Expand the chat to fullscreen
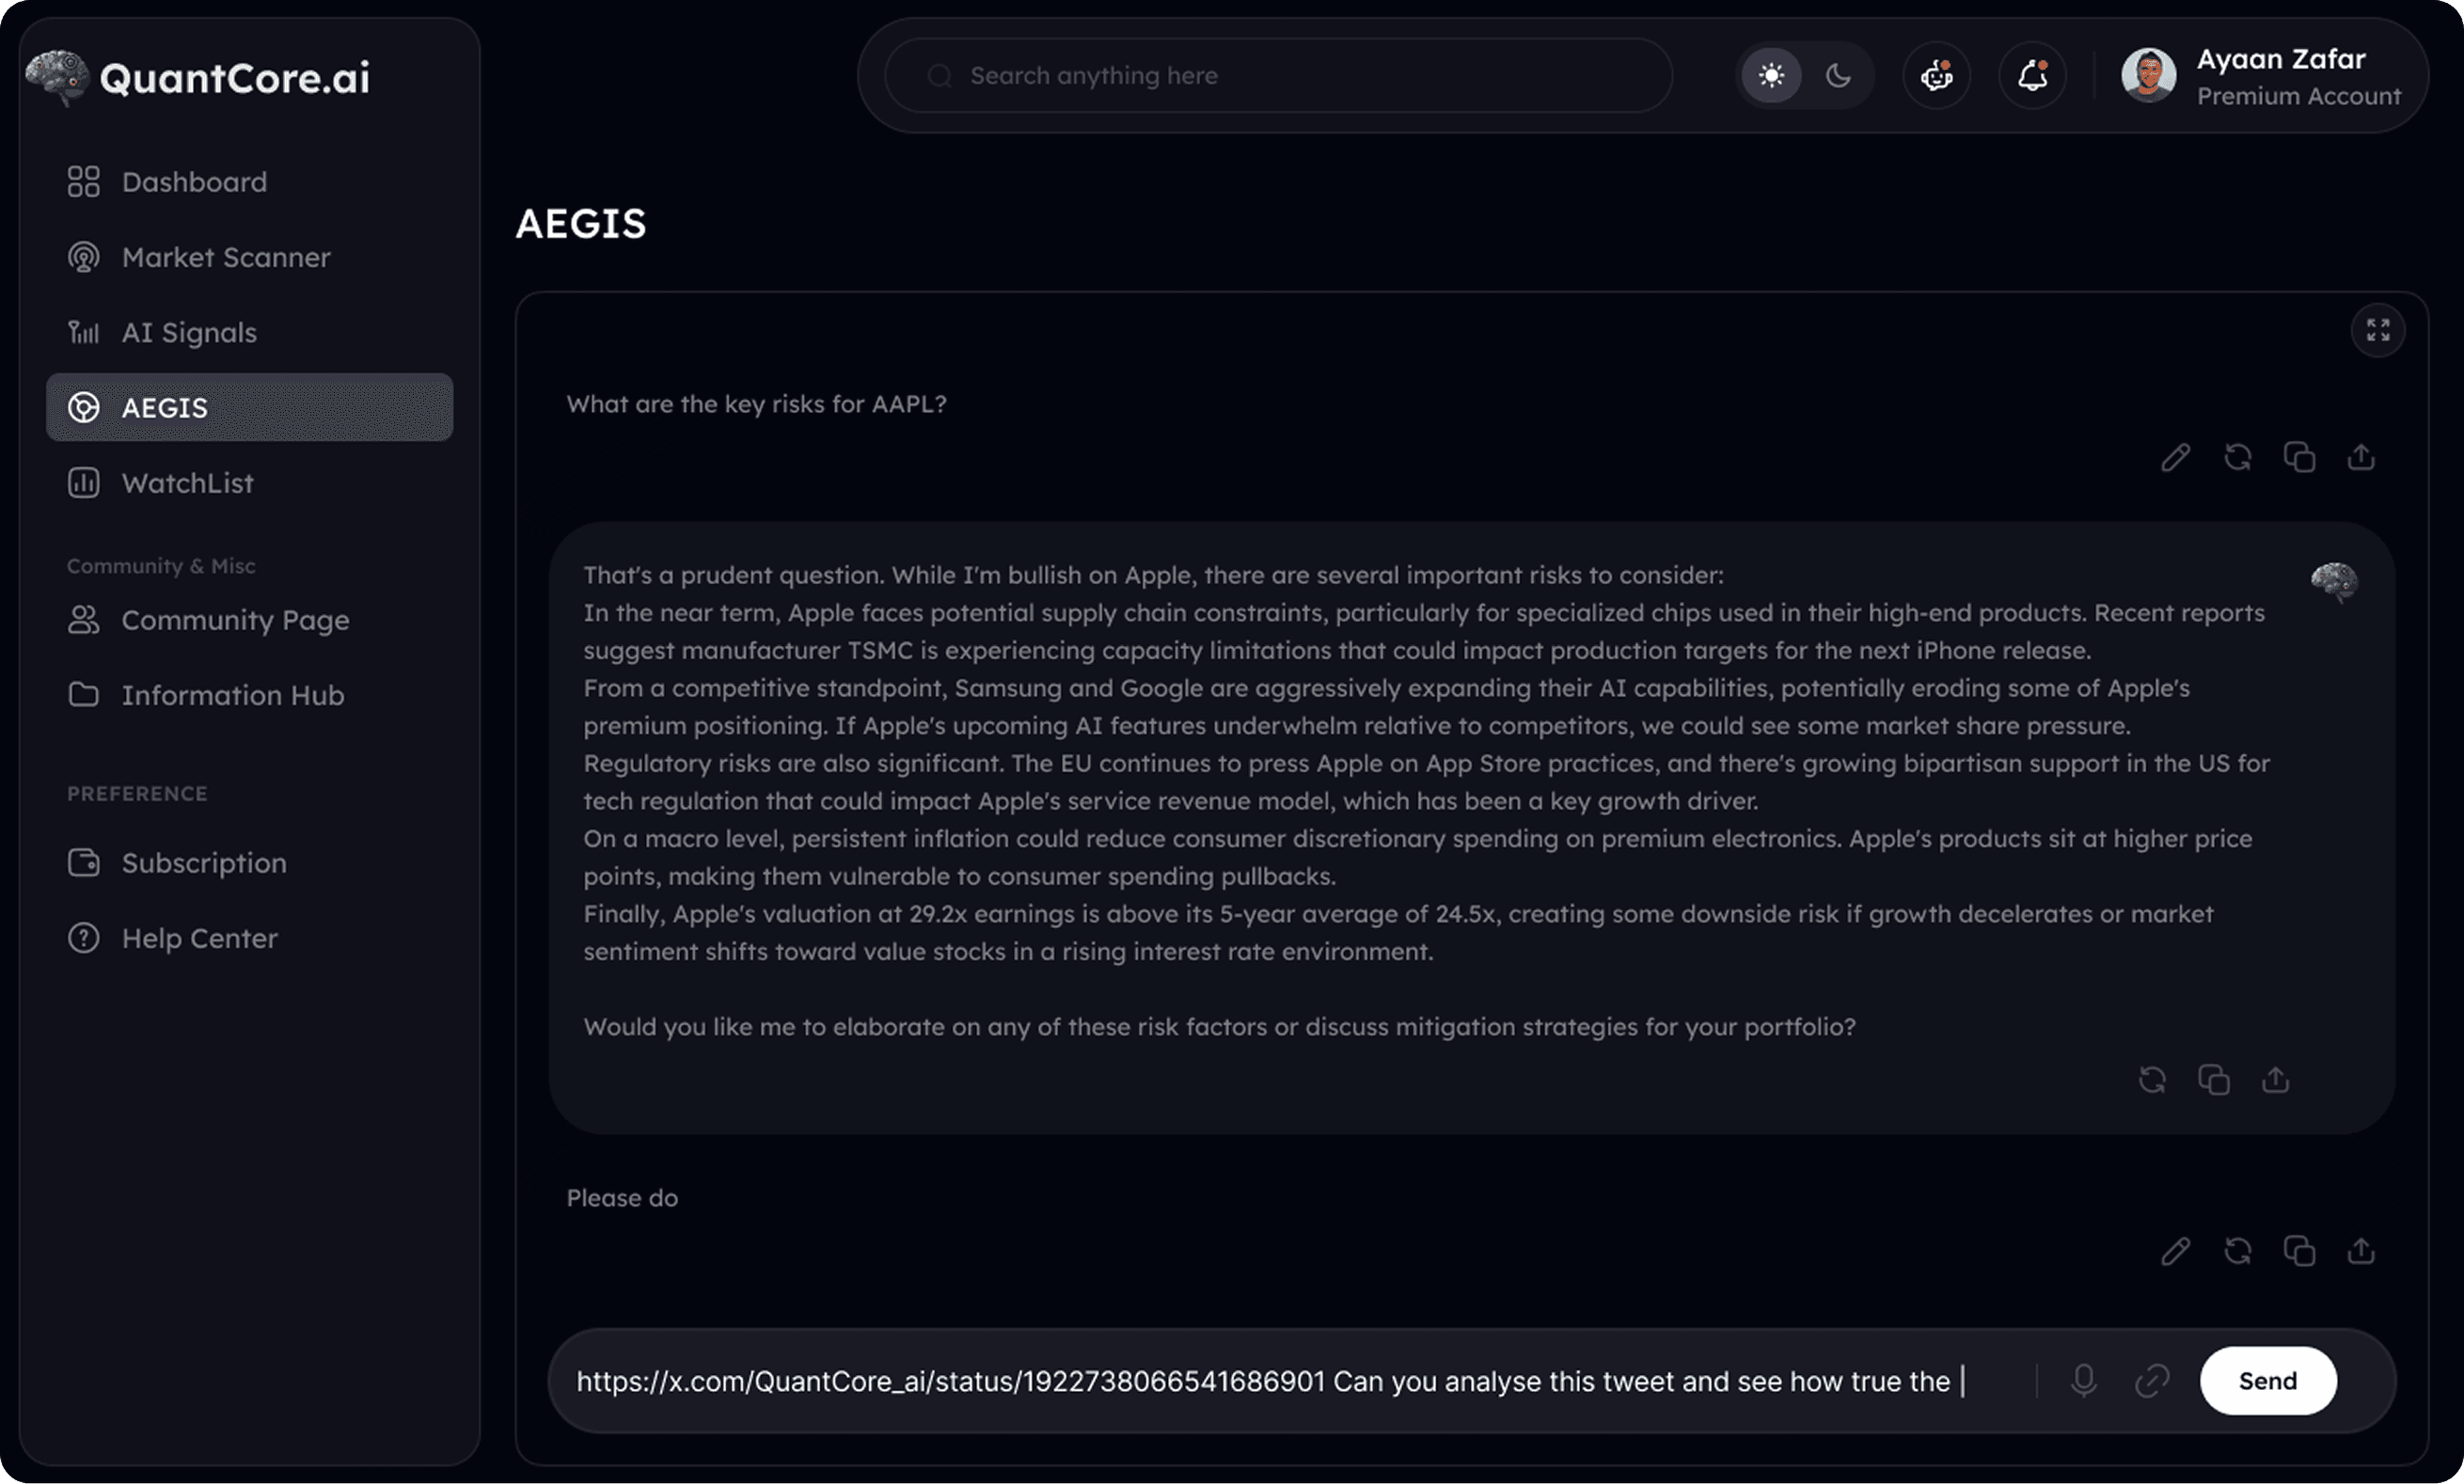 pyautogui.click(x=2377, y=330)
